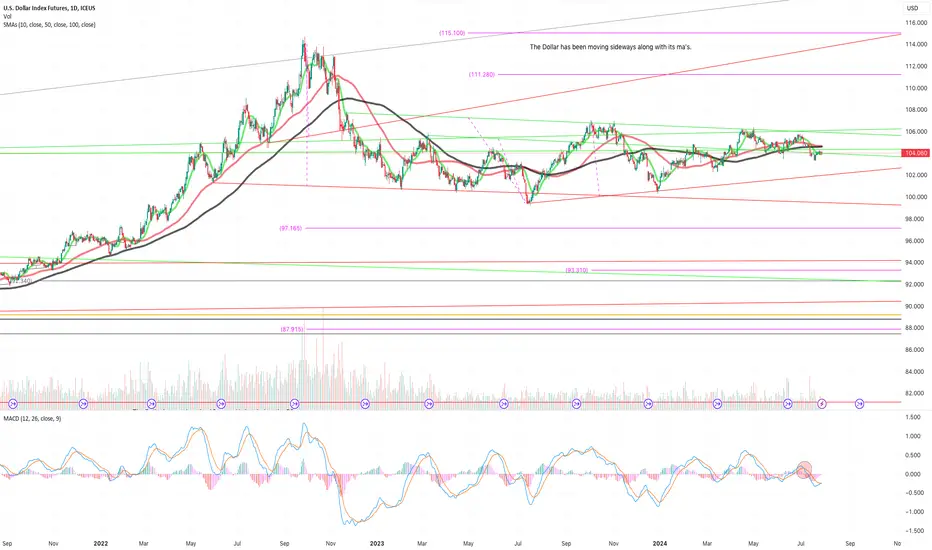This screenshot has width=932, height=550.
Task: Click the 2022 label on time axis
Action: pos(101,543)
